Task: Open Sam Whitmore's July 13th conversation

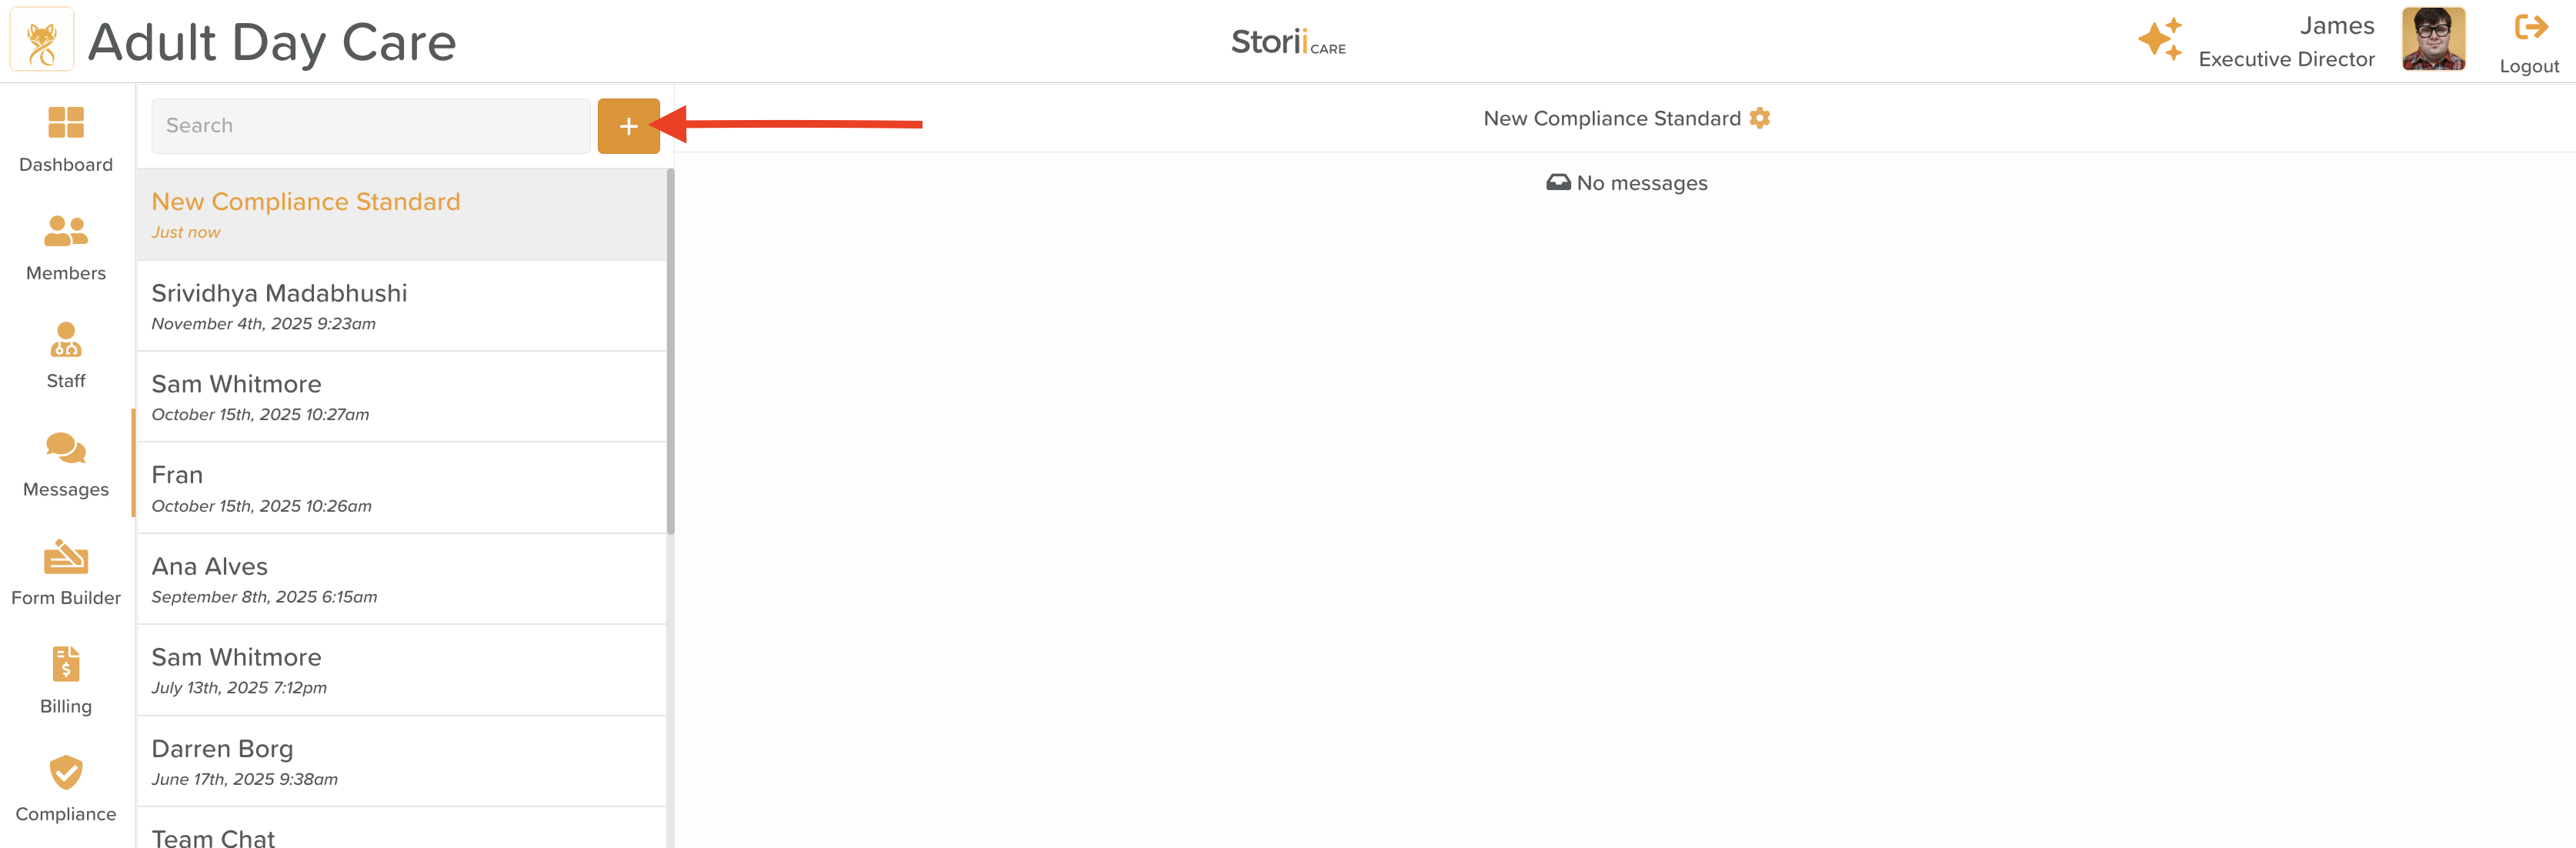Action: 401,670
